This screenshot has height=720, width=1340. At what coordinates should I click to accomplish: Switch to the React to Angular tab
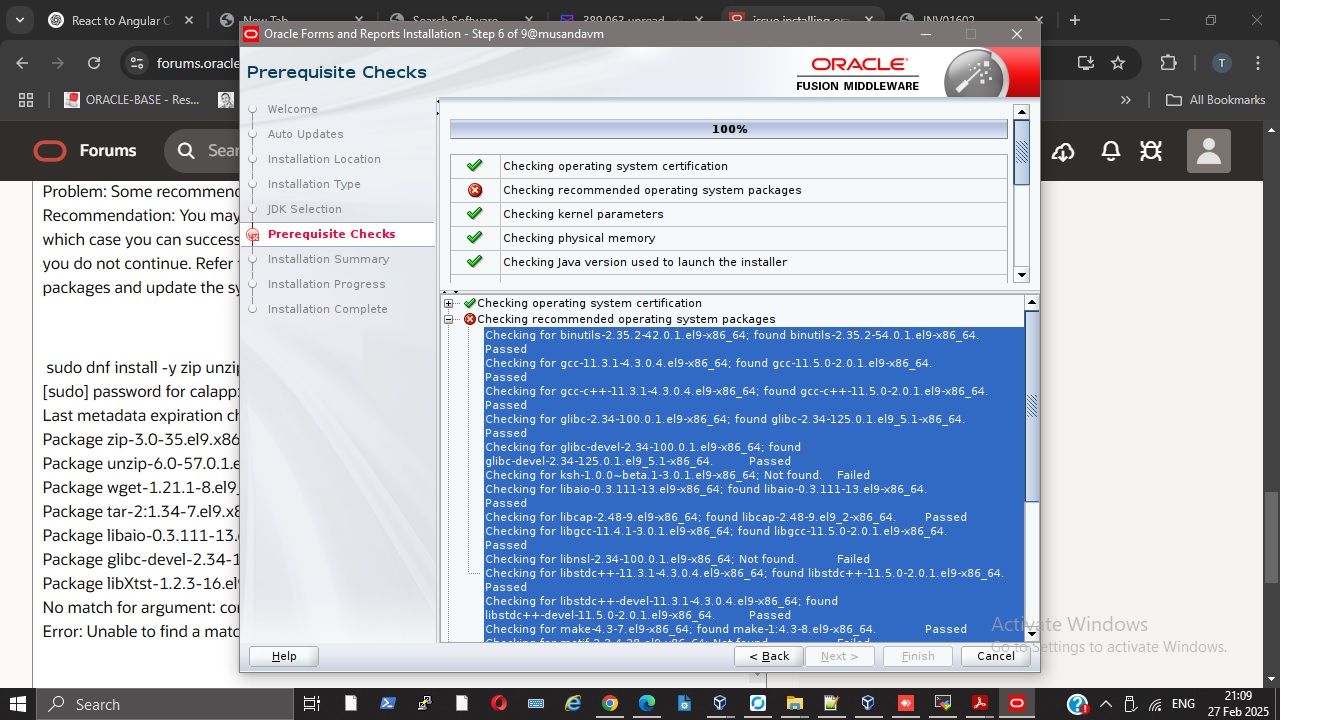tap(120, 20)
